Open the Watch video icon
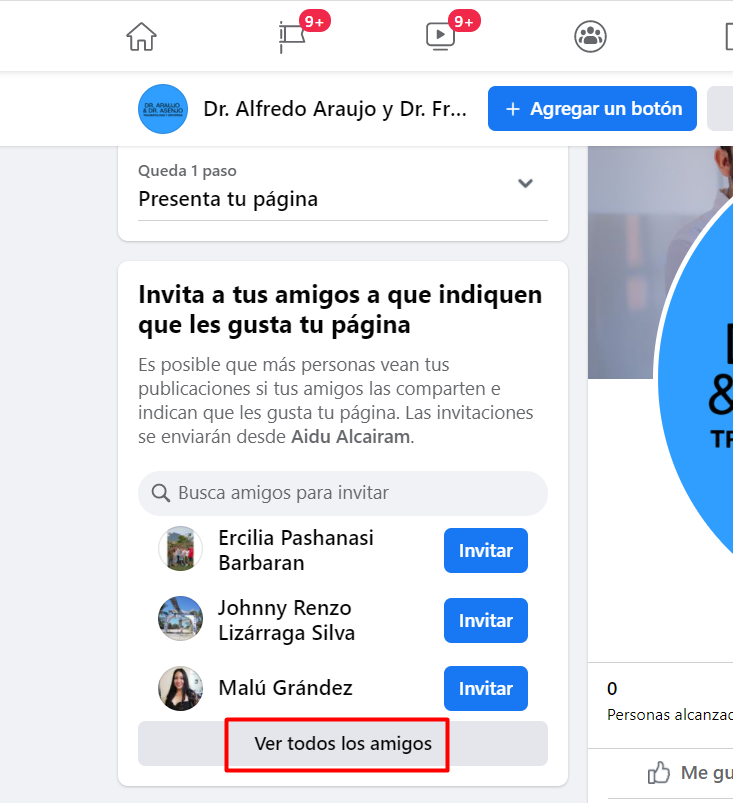The width and height of the screenshot is (733, 803). 441,36
